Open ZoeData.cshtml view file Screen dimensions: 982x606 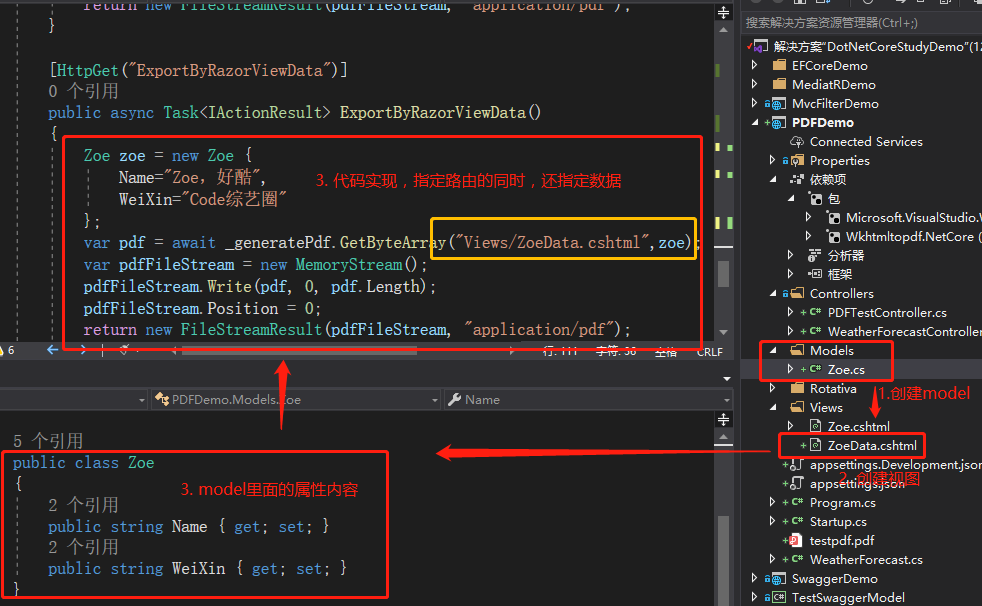click(x=872, y=445)
